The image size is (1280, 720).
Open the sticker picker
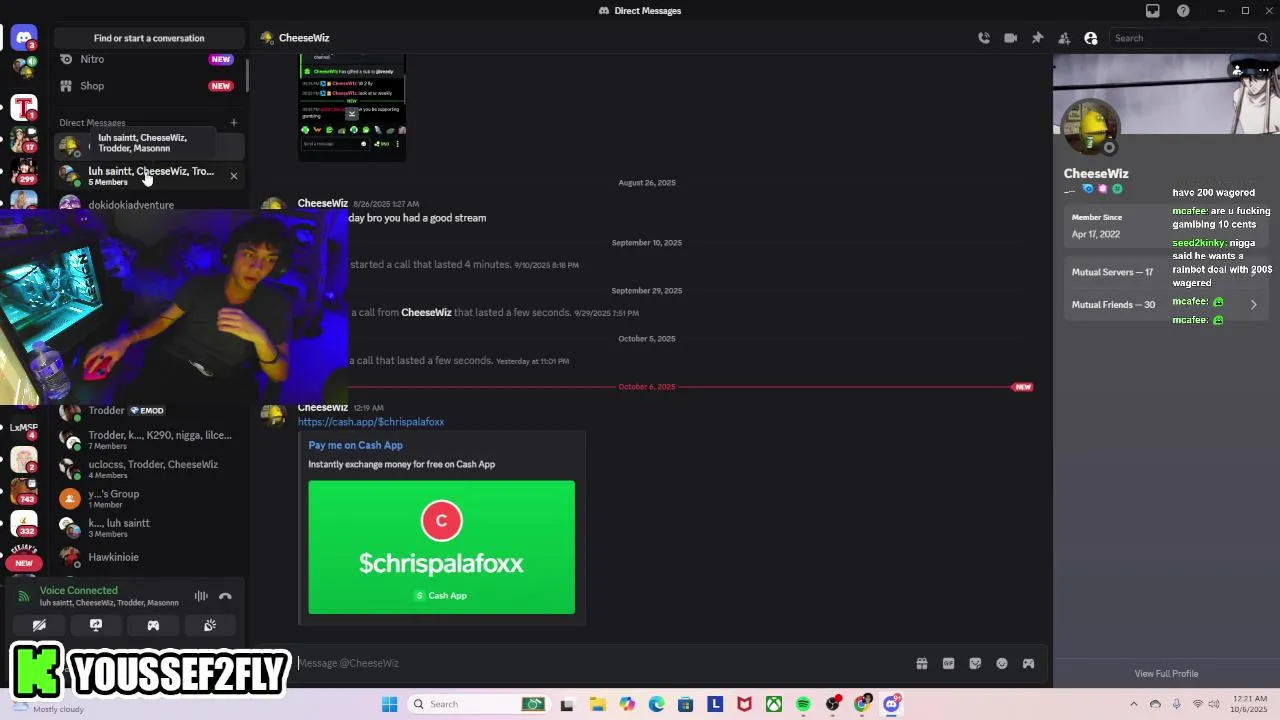pyautogui.click(x=975, y=663)
